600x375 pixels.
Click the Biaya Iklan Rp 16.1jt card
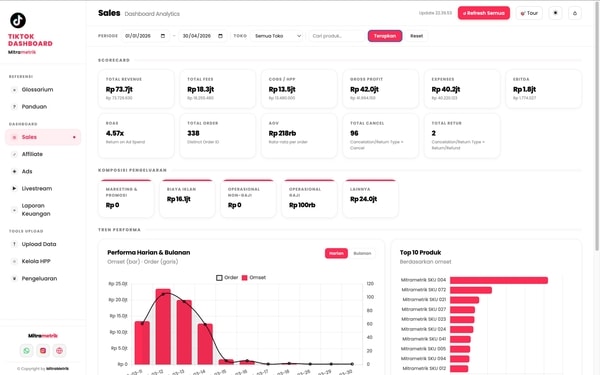pyautogui.click(x=187, y=199)
